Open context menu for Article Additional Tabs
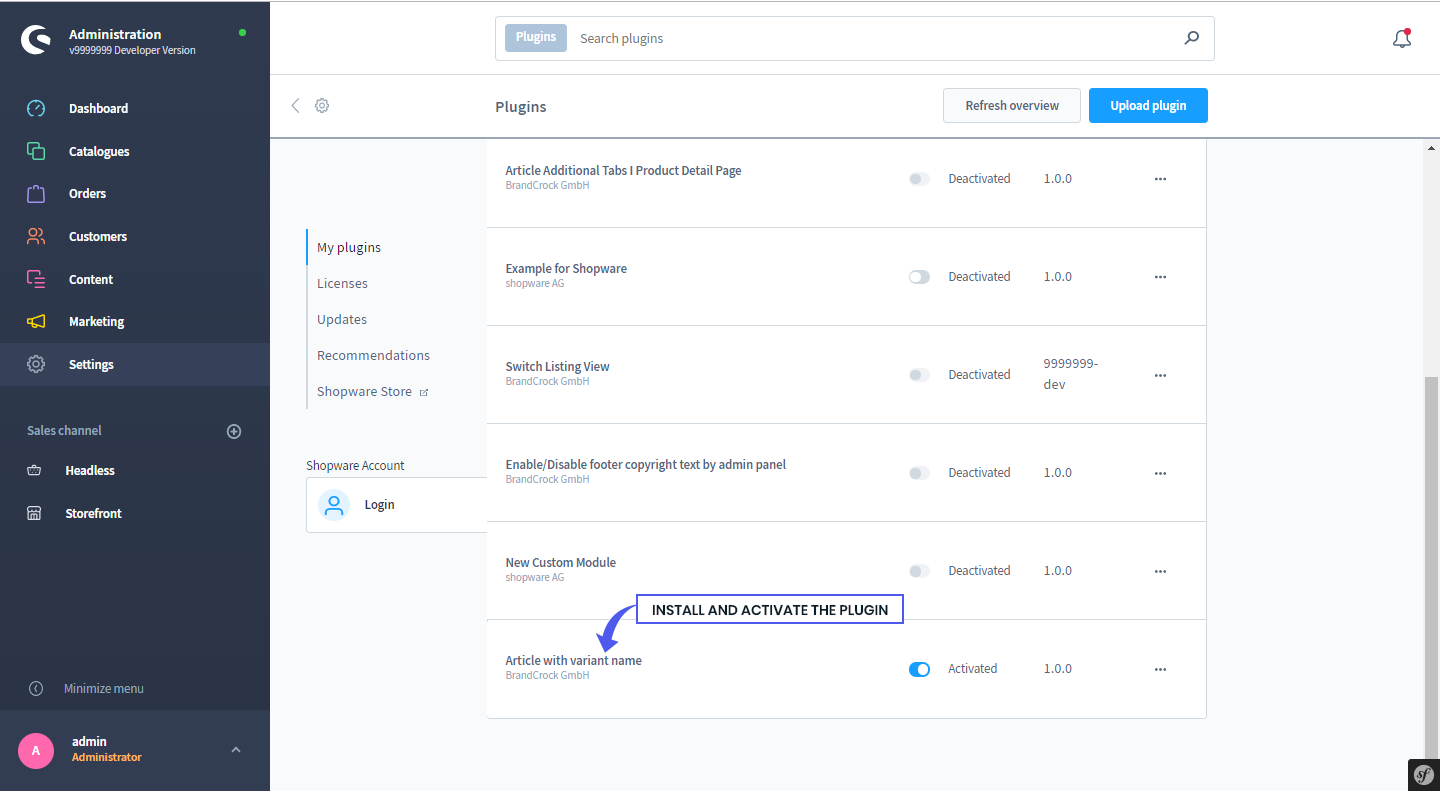 1160,179
